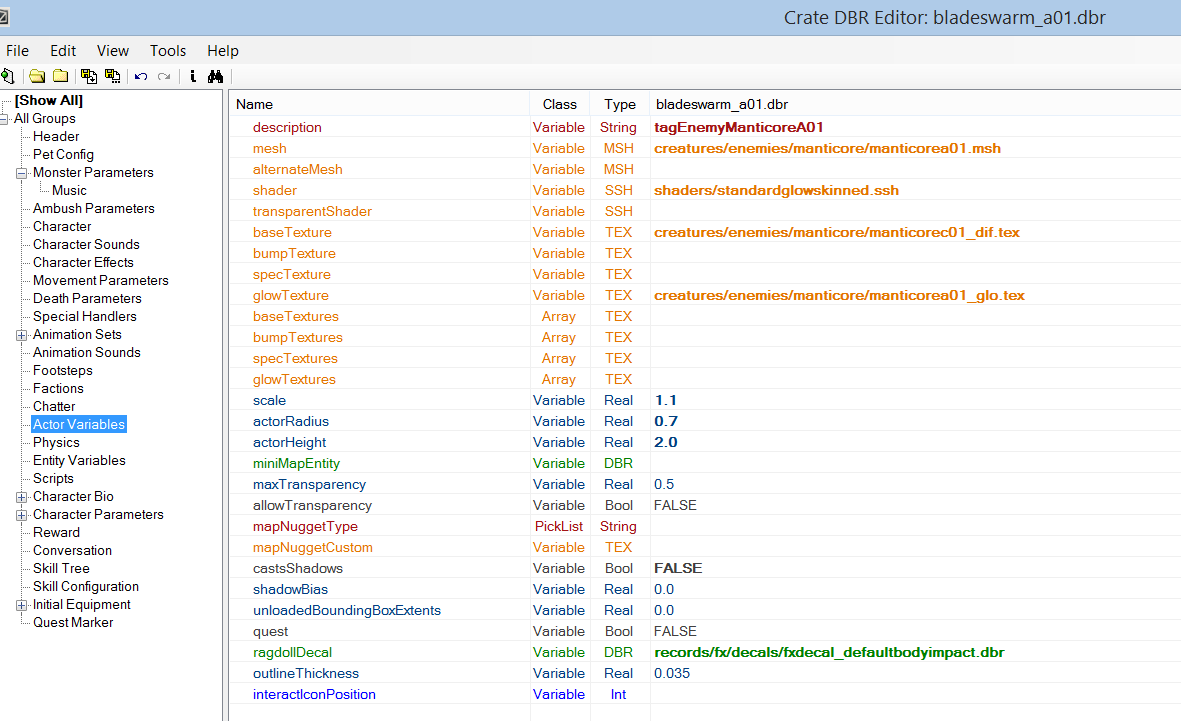Click the save file toolbar icon
The height and width of the screenshot is (721, 1181).
[89, 76]
